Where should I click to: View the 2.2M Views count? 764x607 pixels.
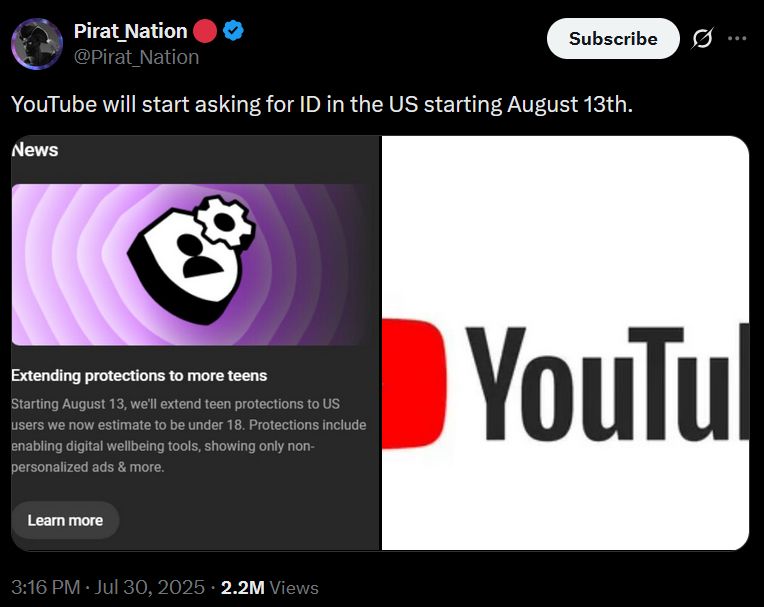(x=269, y=588)
